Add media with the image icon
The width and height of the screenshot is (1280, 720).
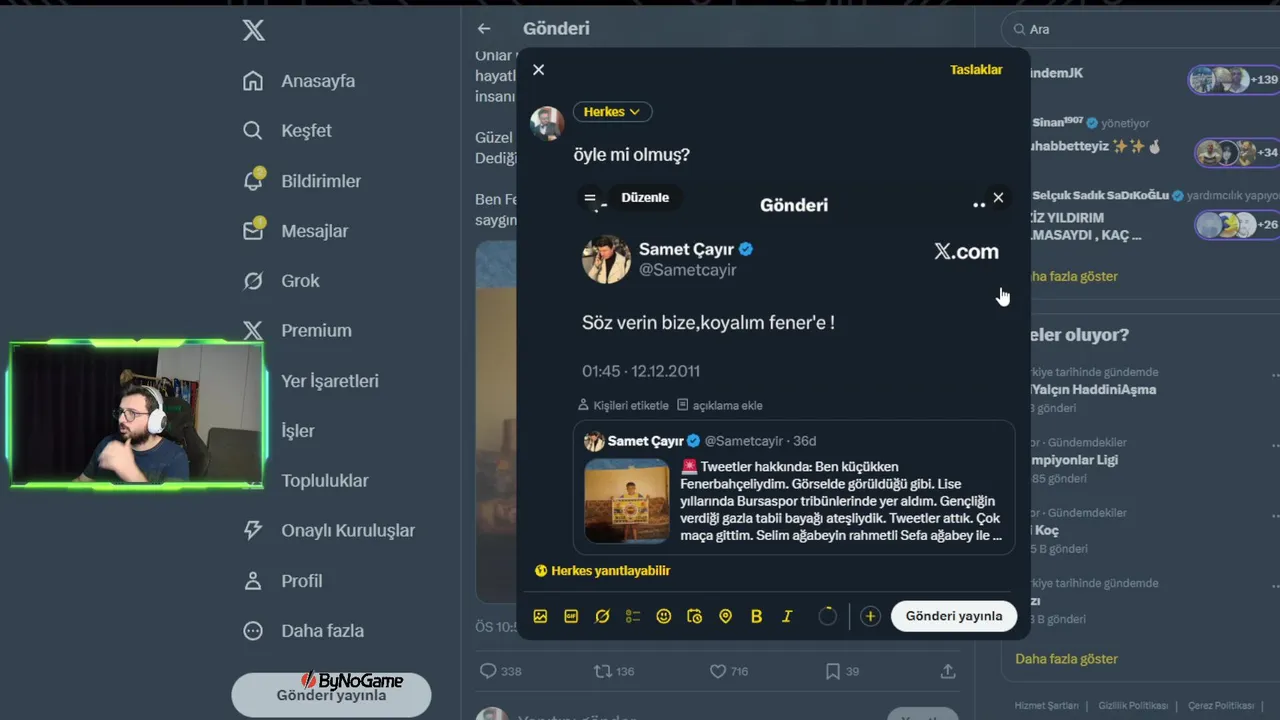pyautogui.click(x=541, y=617)
